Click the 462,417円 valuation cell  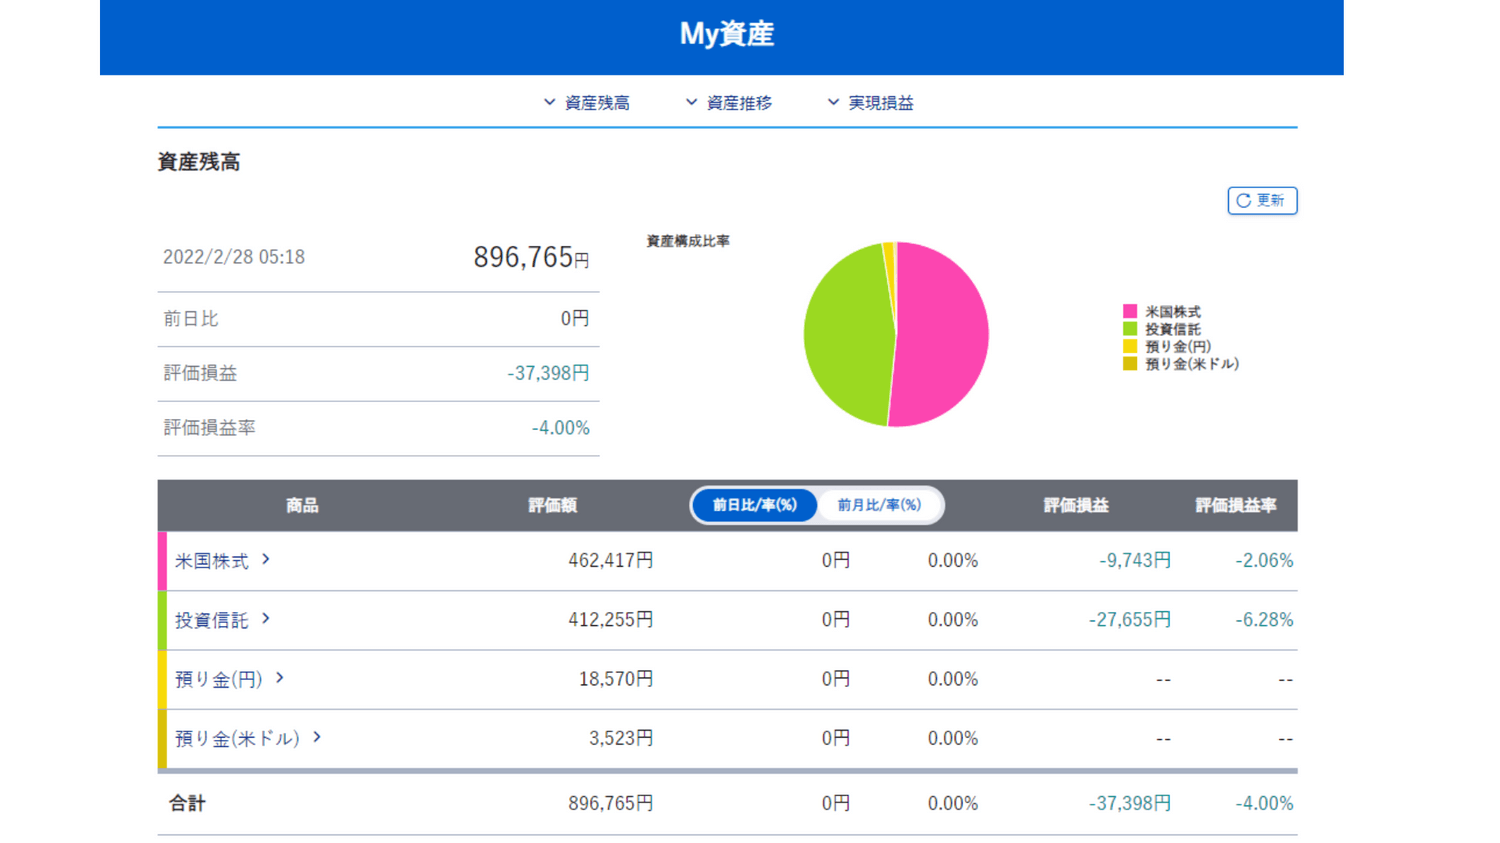tap(610, 561)
